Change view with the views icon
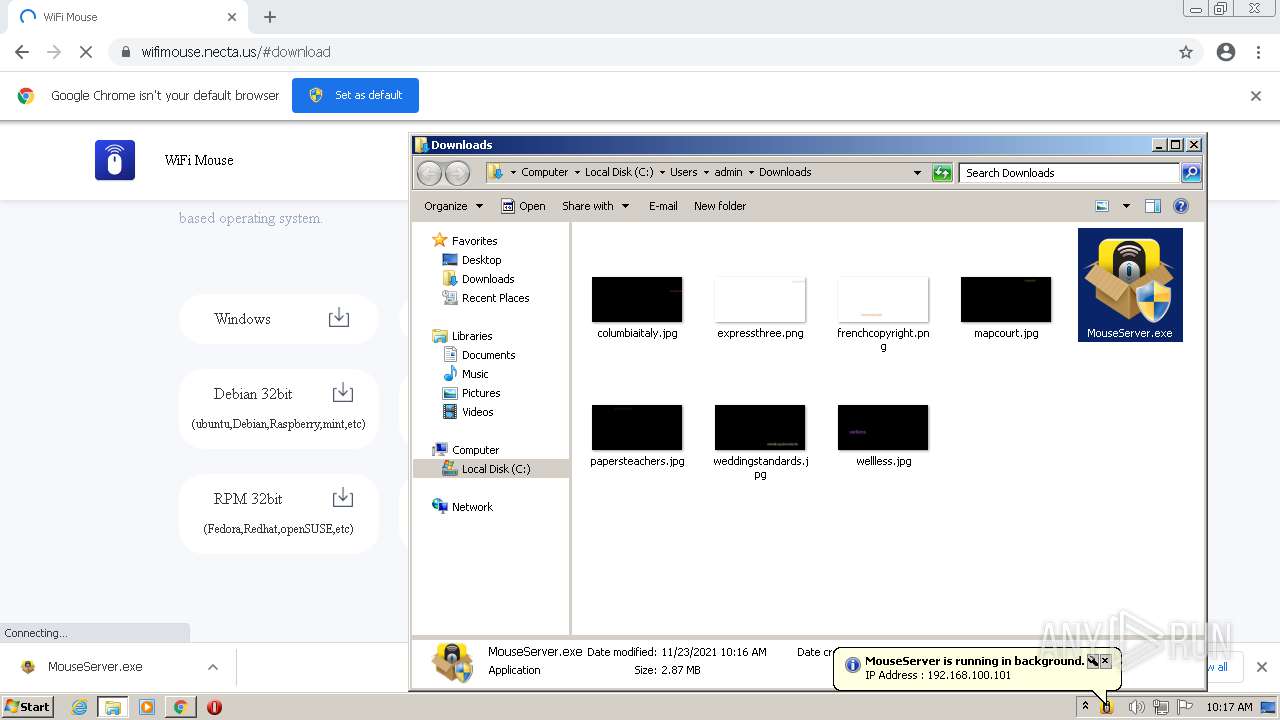Image resolution: width=1280 pixels, height=720 pixels. 1102,206
